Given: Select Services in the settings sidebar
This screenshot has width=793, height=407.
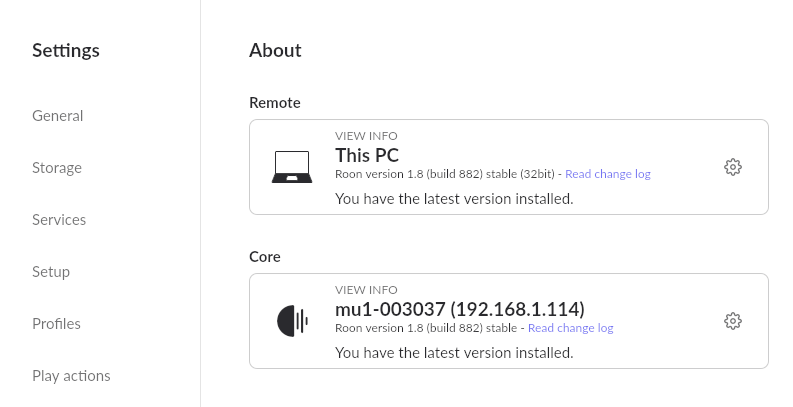Looking at the screenshot, I should coord(59,220).
